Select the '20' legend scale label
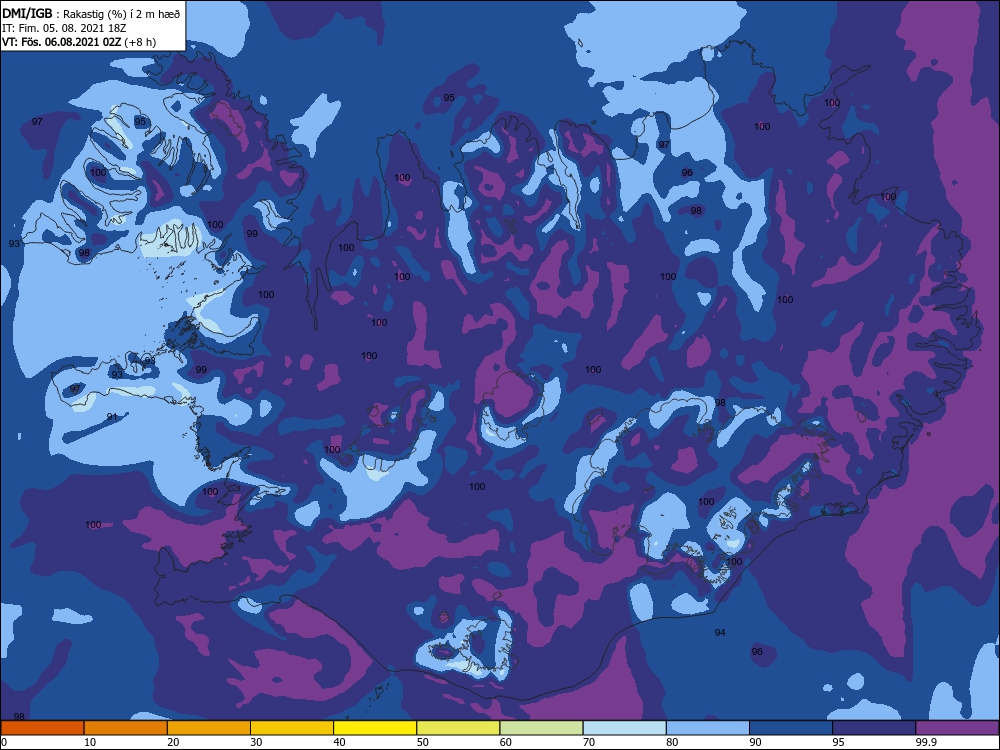 coord(173,742)
